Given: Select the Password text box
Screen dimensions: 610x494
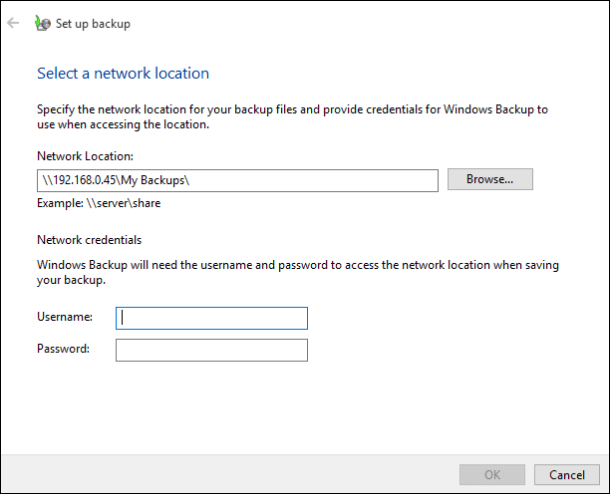Looking at the screenshot, I should pos(212,350).
